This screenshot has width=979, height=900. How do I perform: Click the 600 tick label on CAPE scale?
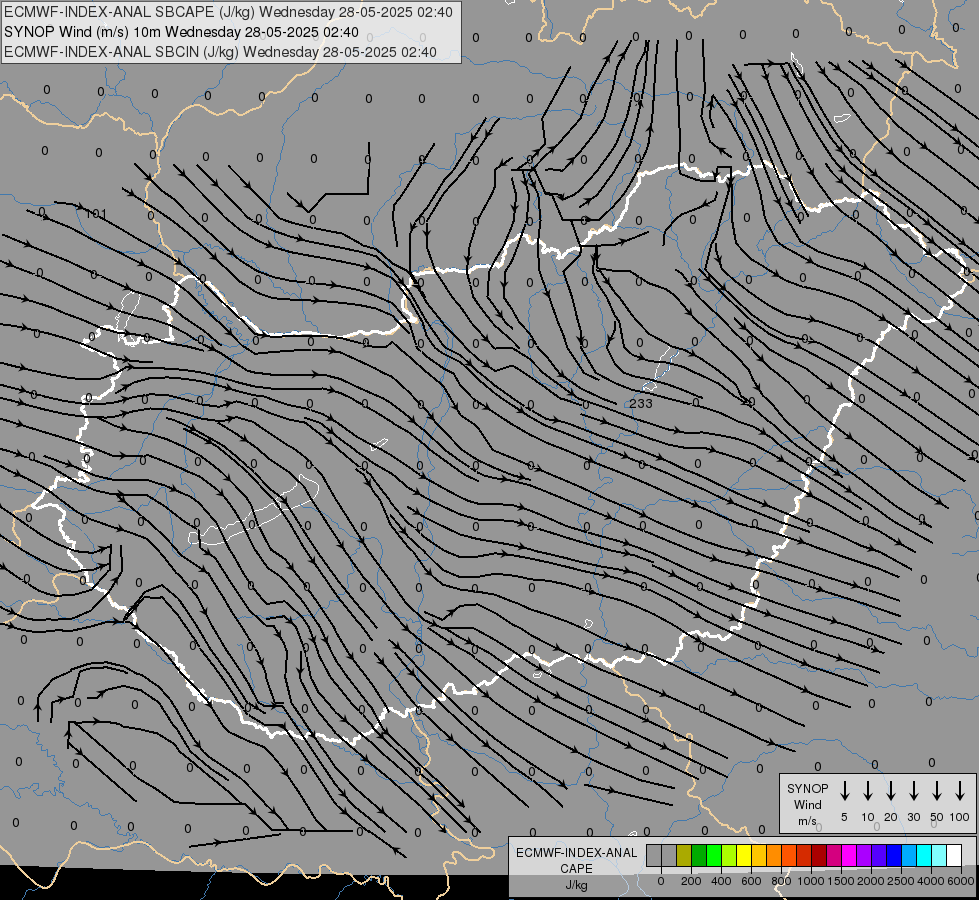tap(751, 881)
